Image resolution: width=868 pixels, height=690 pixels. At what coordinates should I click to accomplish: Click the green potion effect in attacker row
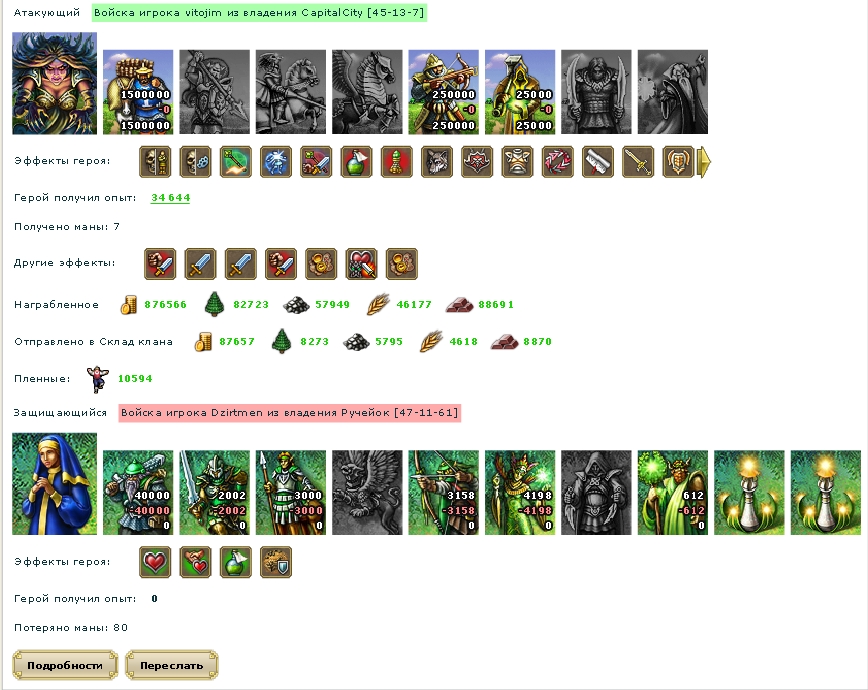(x=356, y=162)
